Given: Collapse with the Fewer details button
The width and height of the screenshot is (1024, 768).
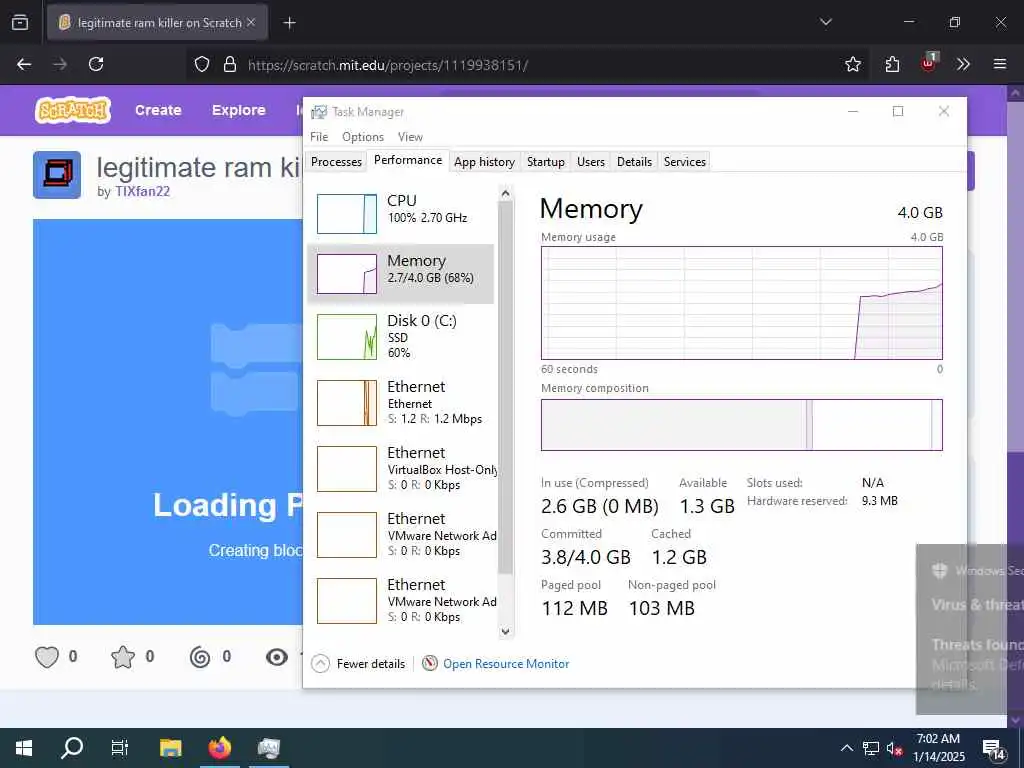Looking at the screenshot, I should (x=358, y=664).
